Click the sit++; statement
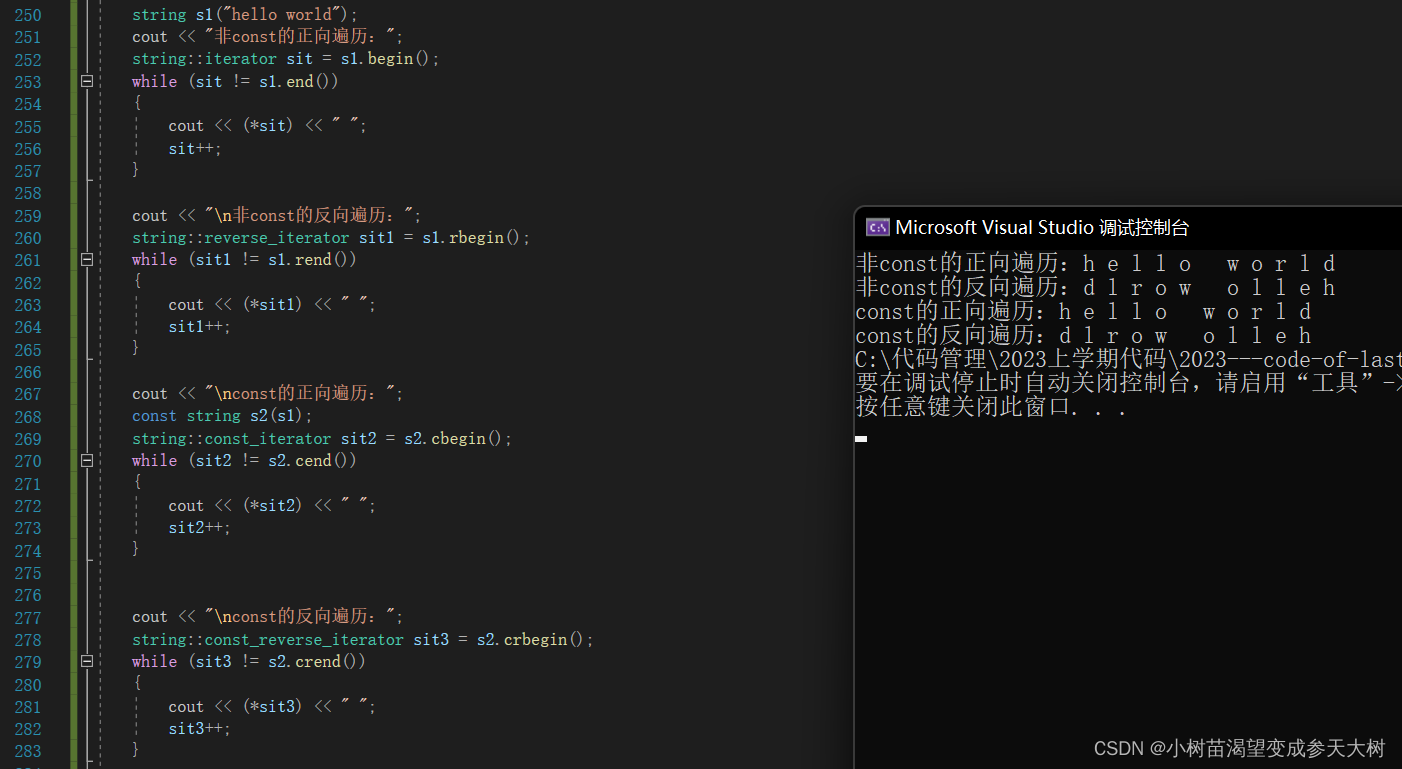 tap(195, 148)
